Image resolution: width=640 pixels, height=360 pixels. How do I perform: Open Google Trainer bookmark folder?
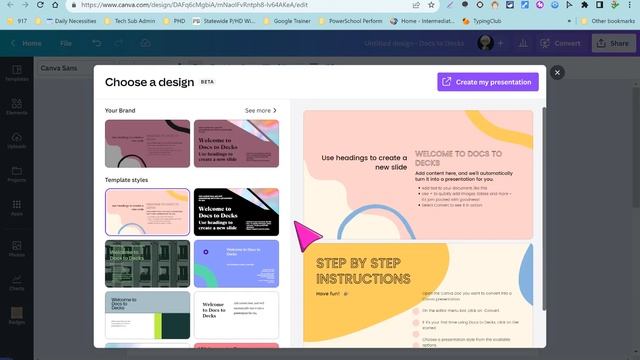[x=287, y=21]
